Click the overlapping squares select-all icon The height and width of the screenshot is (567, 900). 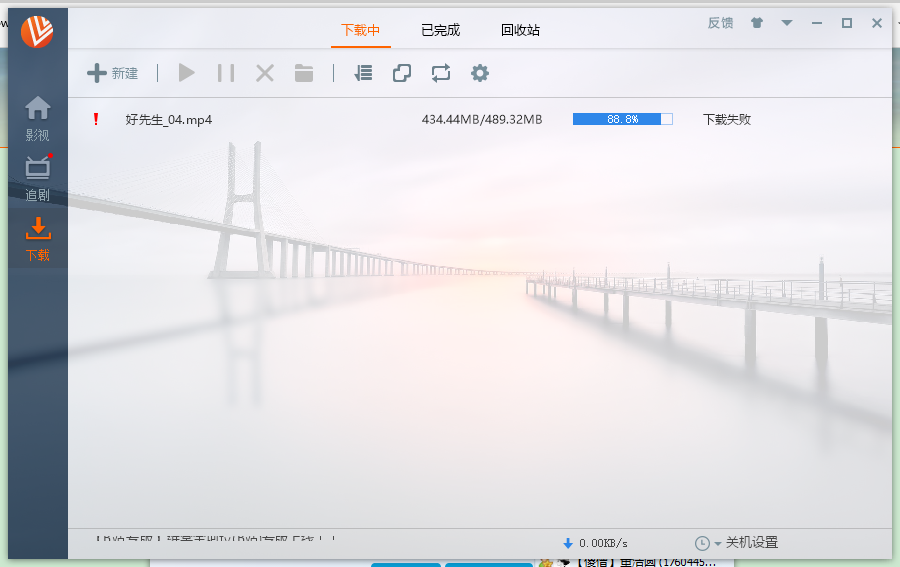tap(402, 73)
